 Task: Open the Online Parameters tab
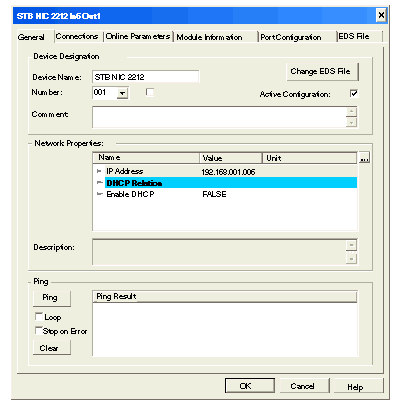pyautogui.click(x=138, y=36)
